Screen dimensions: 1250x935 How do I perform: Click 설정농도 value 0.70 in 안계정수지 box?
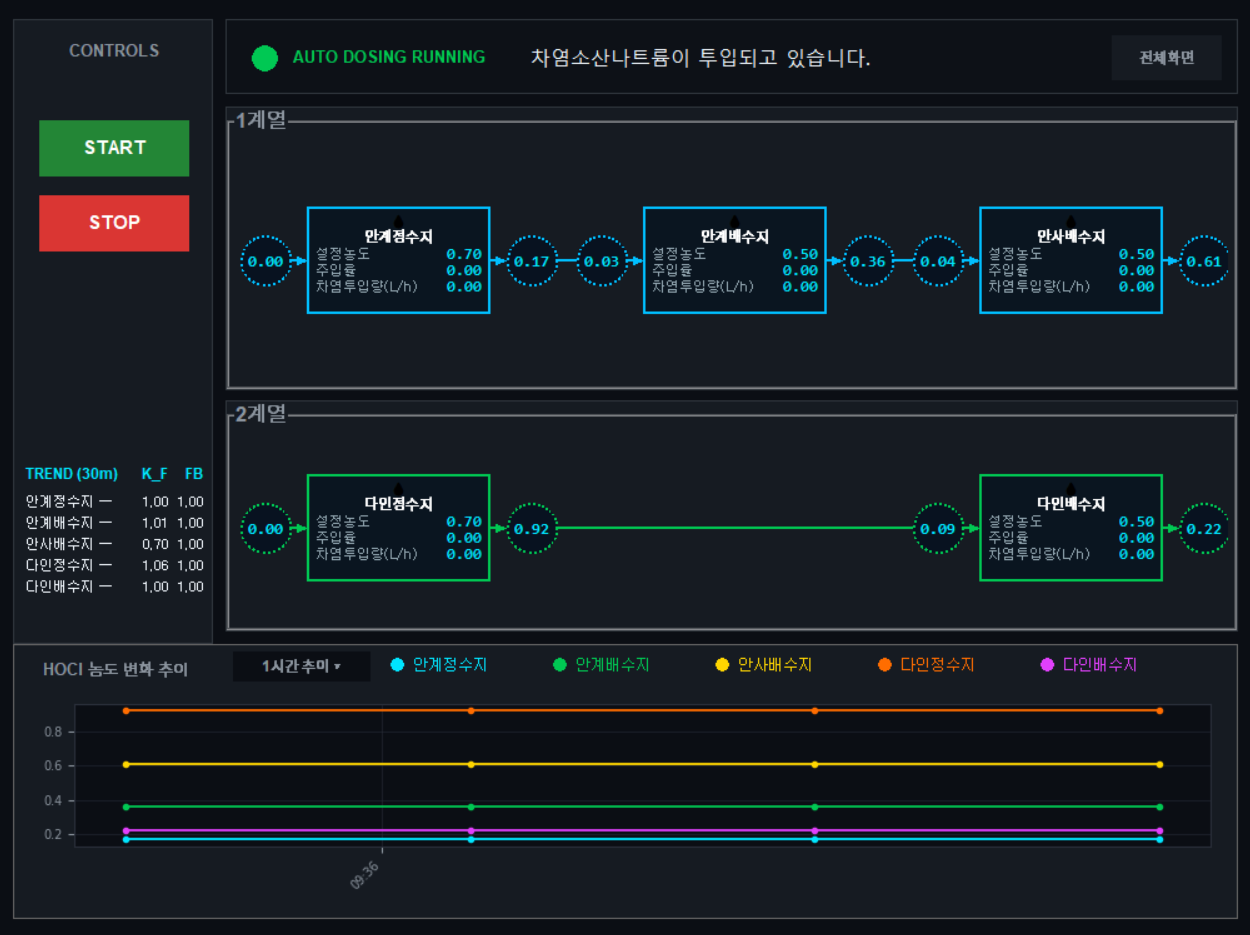click(464, 254)
